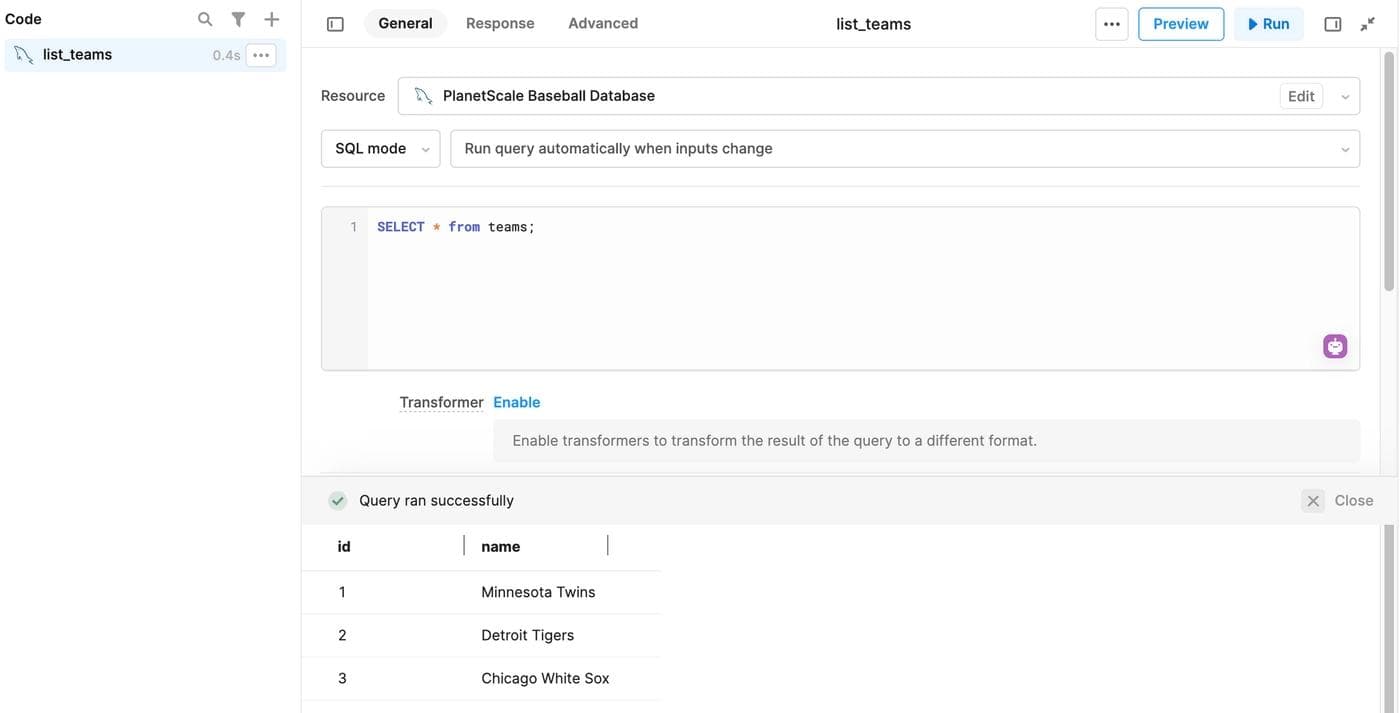Image resolution: width=1400 pixels, height=713 pixels.
Task: Expand the SQL mode dropdown
Action: [380, 149]
